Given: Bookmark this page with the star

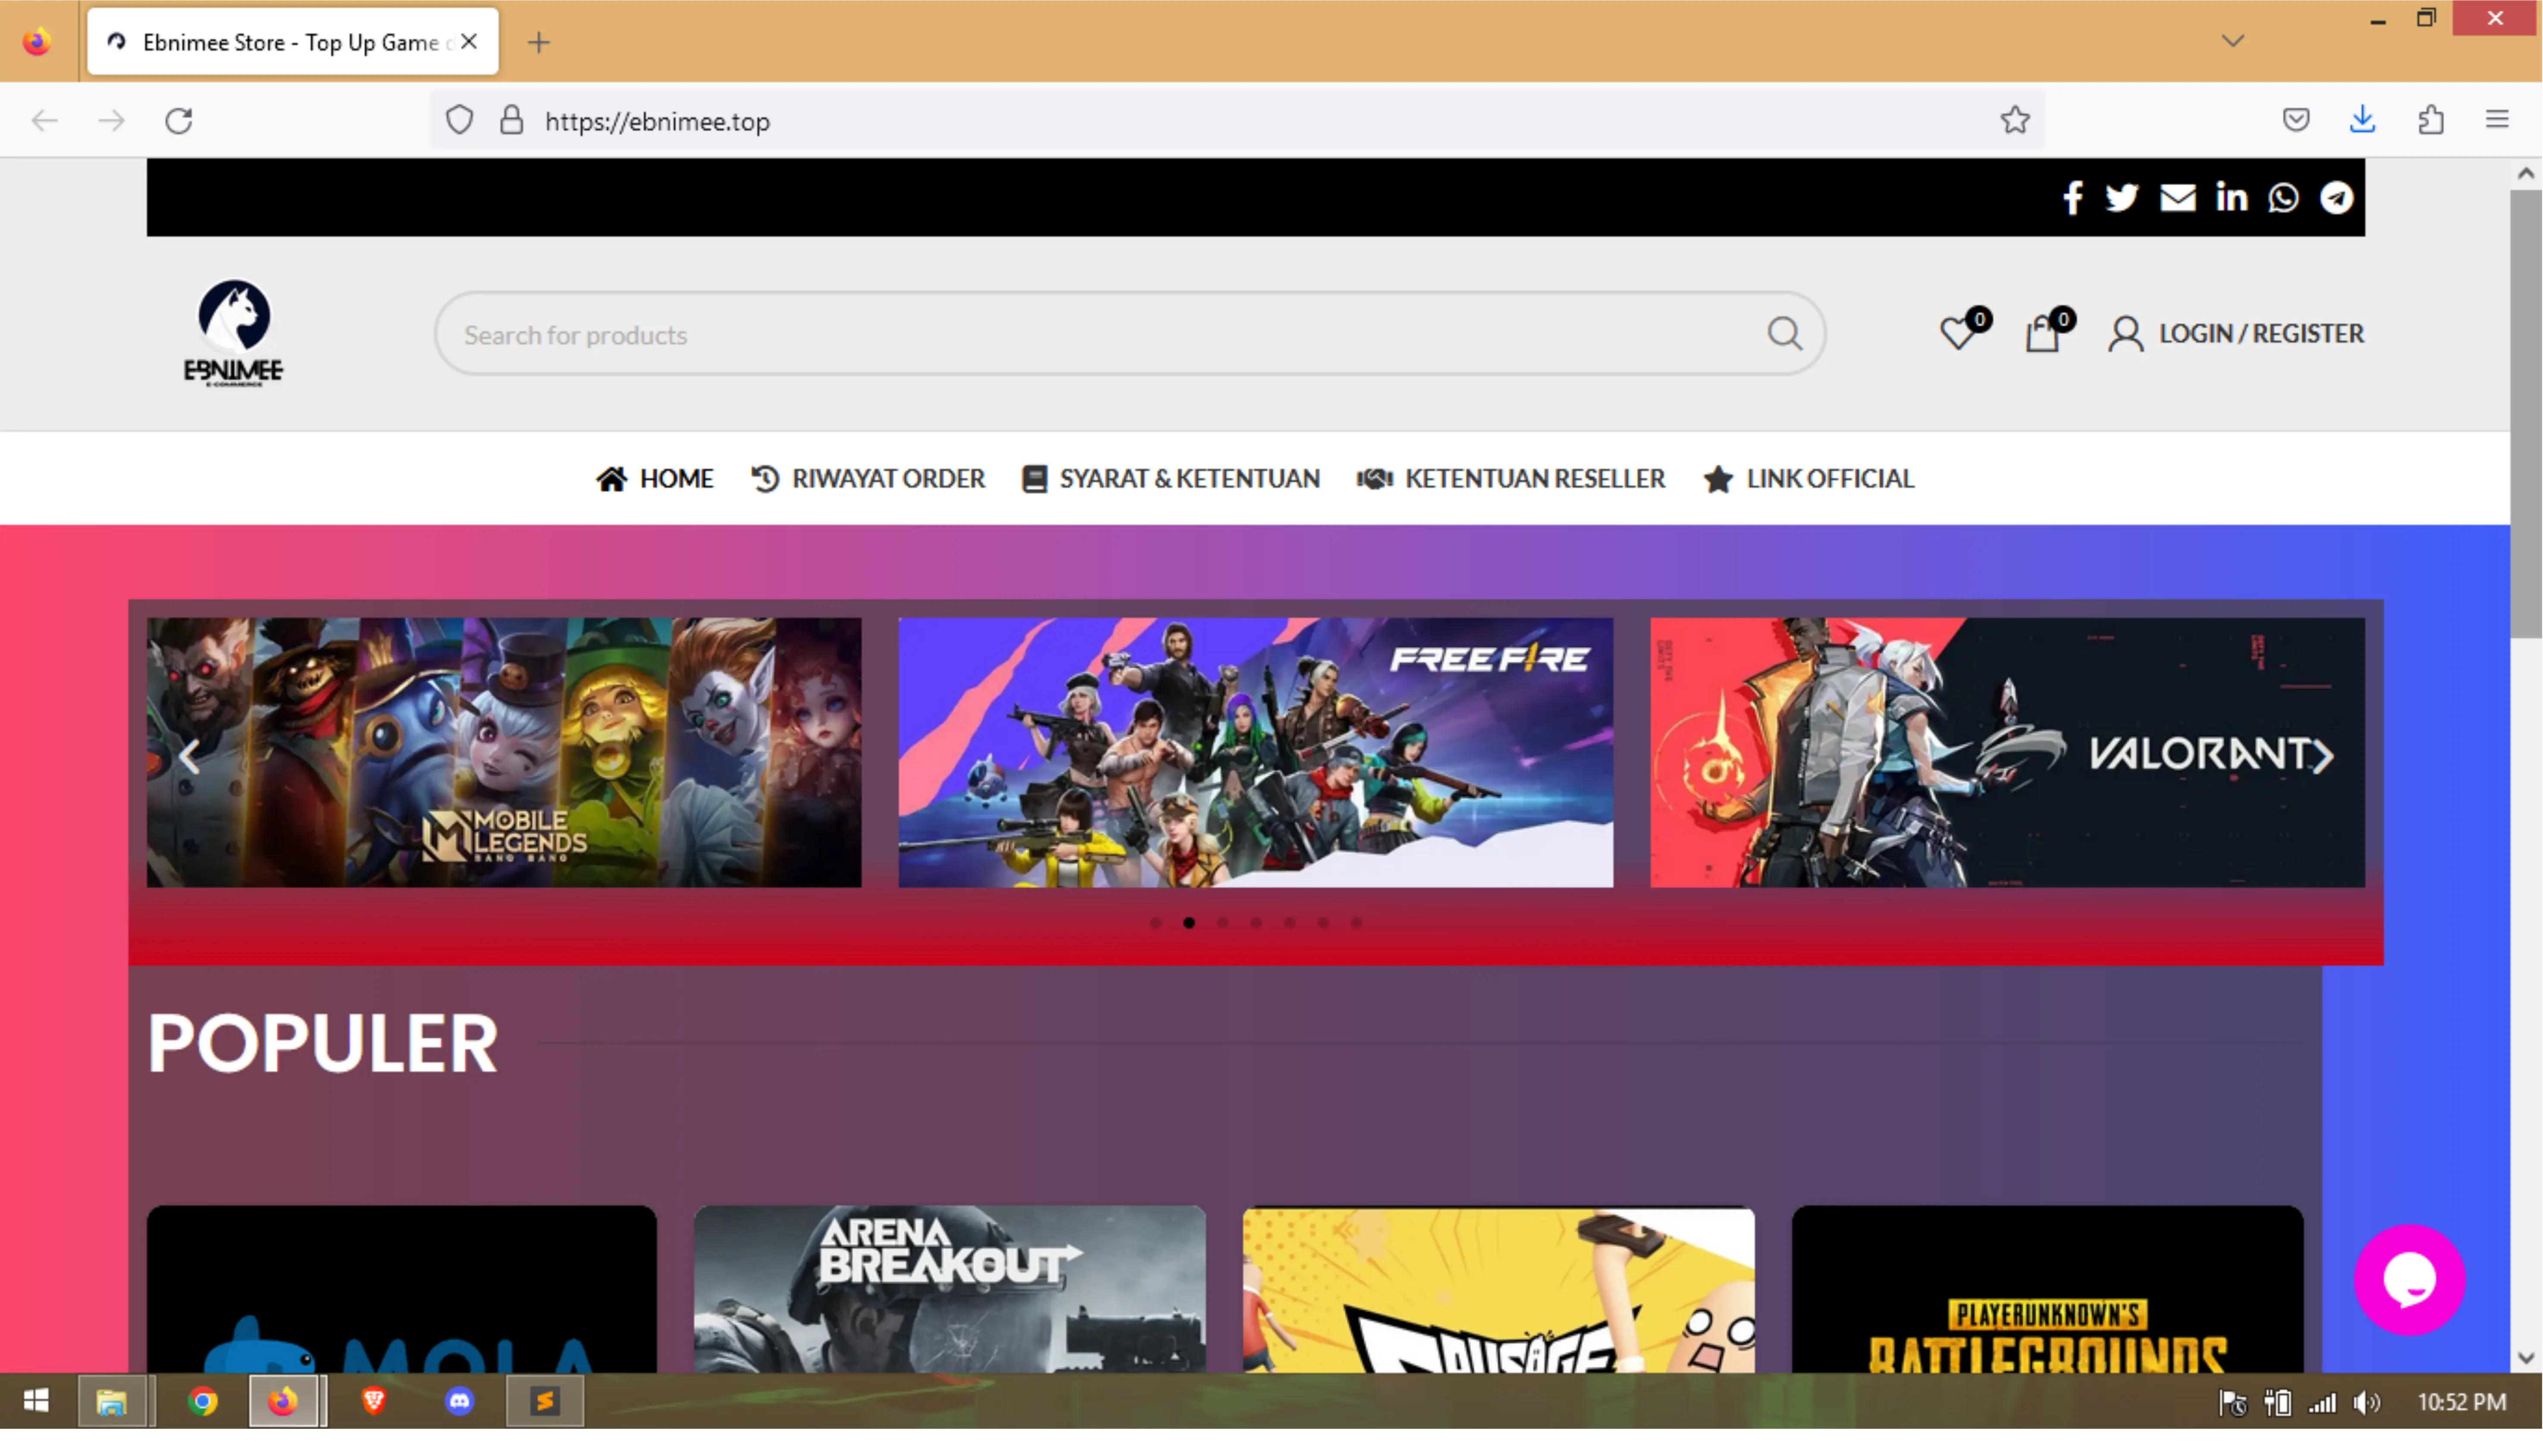Looking at the screenshot, I should (x=2015, y=121).
